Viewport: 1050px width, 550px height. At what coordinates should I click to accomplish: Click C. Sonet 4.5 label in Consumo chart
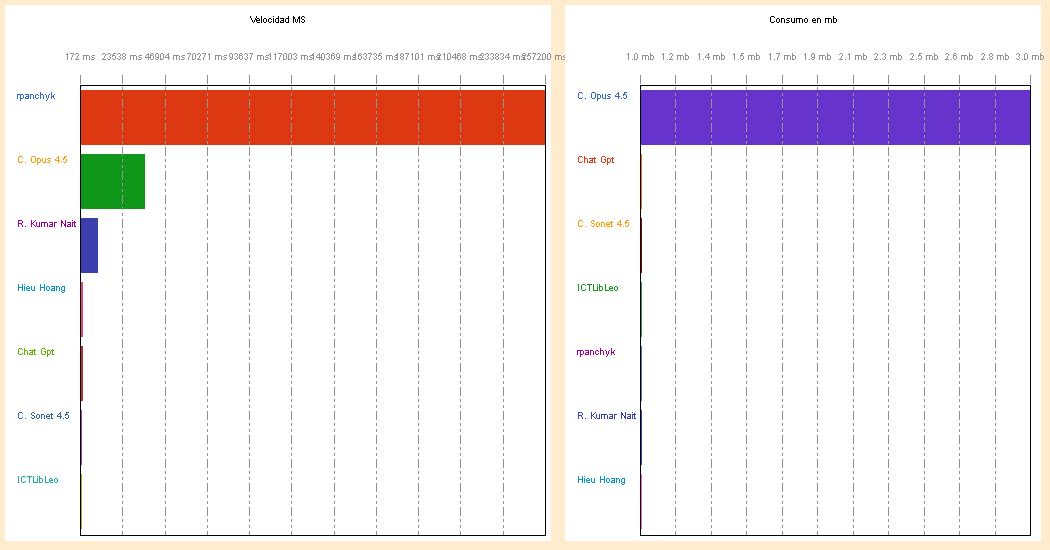pos(603,224)
